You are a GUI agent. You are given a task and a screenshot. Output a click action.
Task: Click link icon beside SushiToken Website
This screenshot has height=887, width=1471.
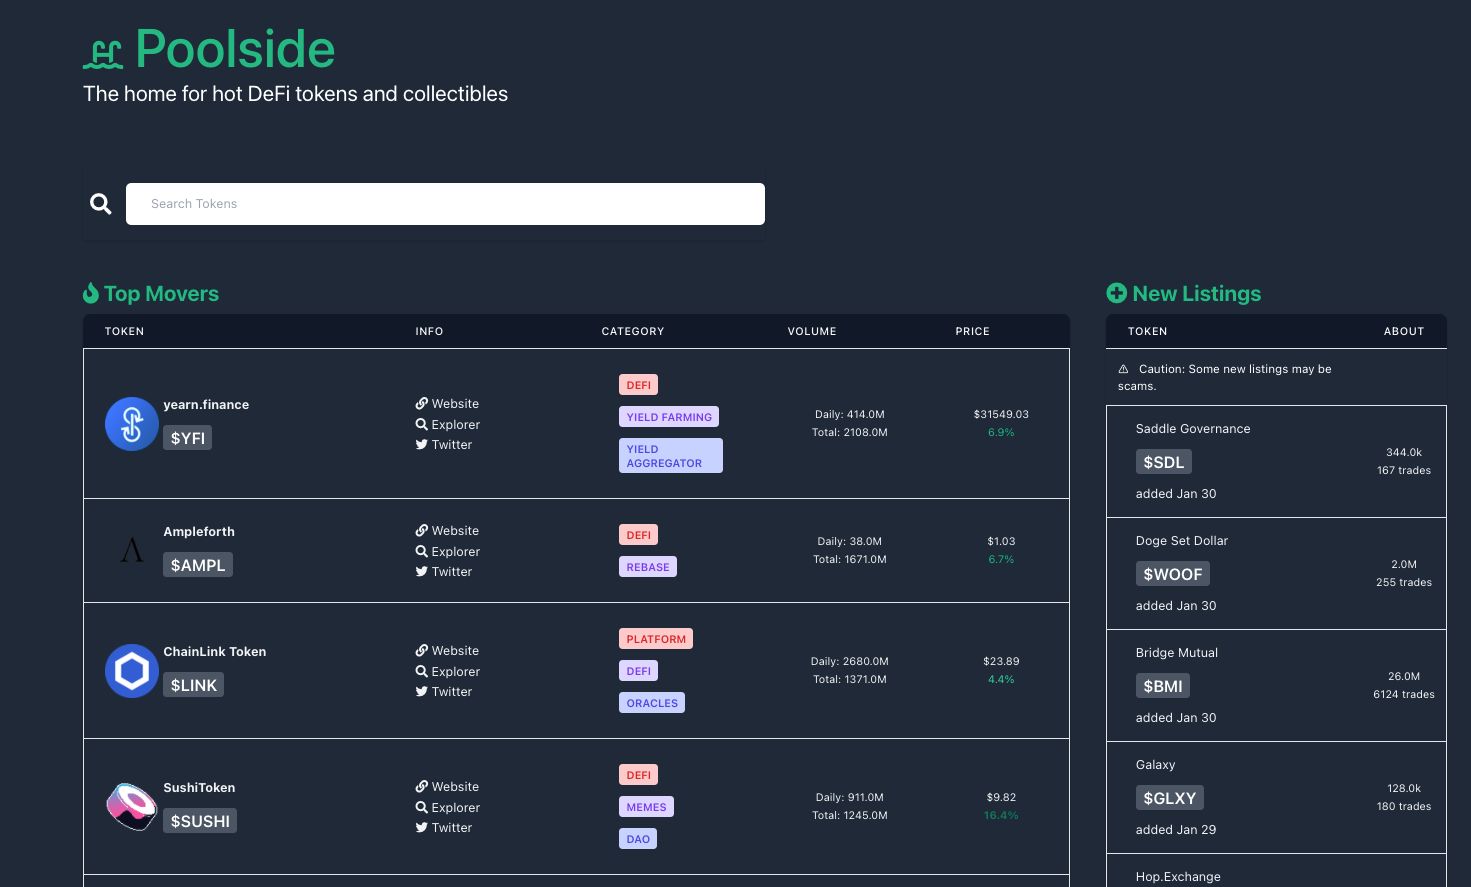tap(422, 787)
